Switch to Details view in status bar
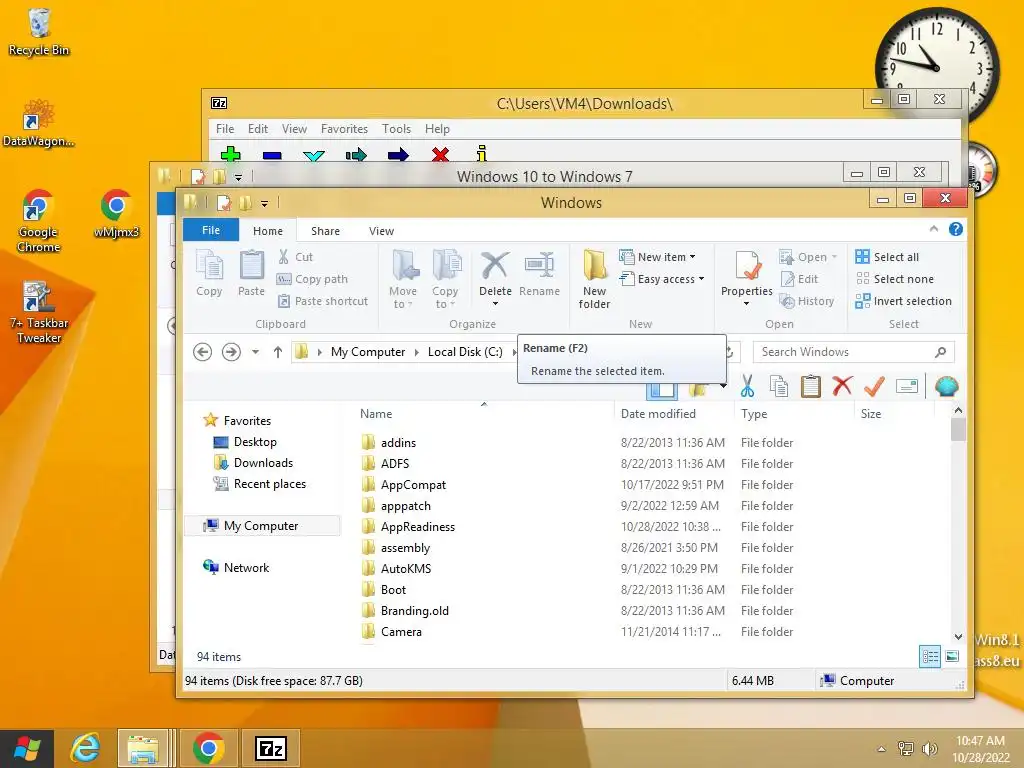The width and height of the screenshot is (1024, 768). [930, 656]
